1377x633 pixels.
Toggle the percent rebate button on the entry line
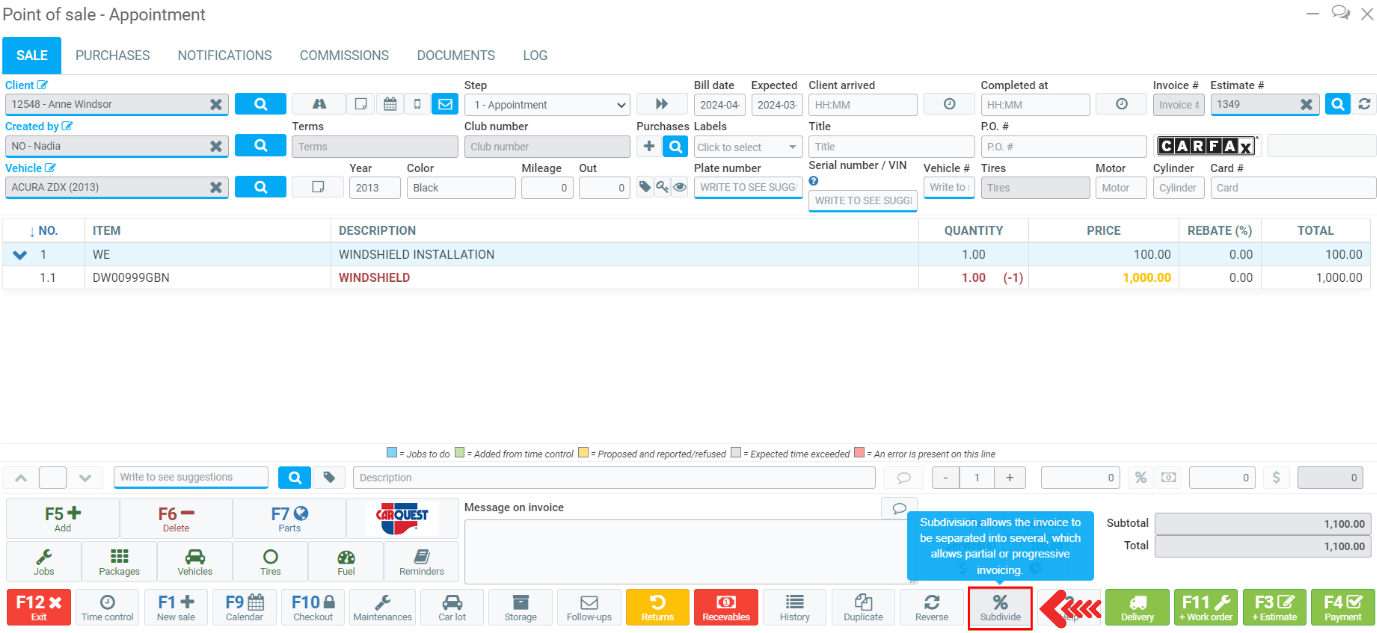click(x=1140, y=478)
